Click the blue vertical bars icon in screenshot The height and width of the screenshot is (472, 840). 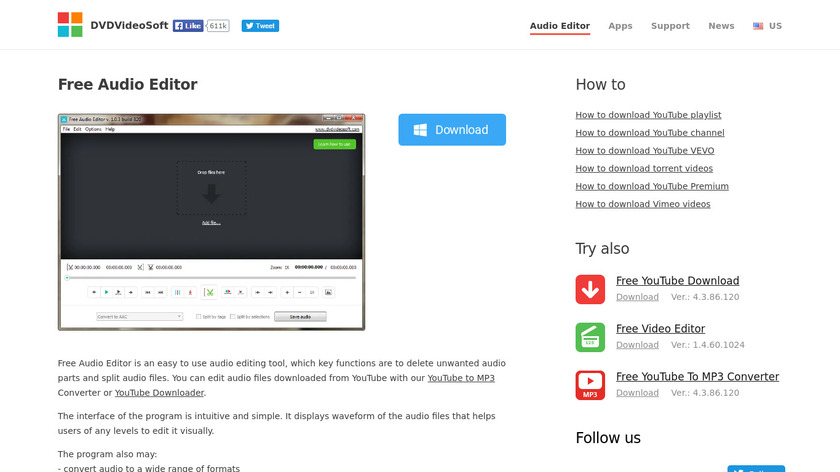click(x=177, y=292)
